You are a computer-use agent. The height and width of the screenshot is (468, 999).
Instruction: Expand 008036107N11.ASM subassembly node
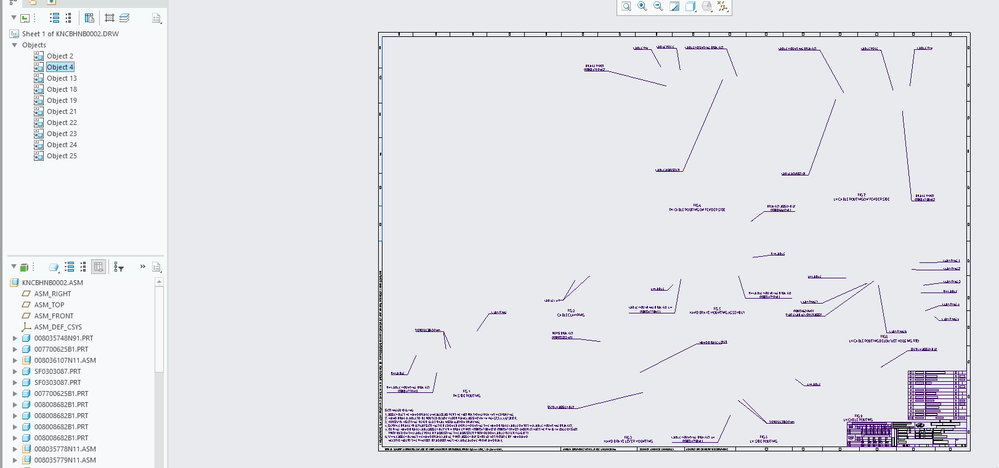[x=15, y=360]
